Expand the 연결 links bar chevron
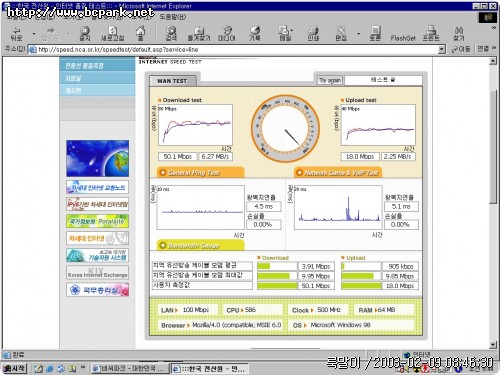The image size is (500, 375). coord(494,49)
